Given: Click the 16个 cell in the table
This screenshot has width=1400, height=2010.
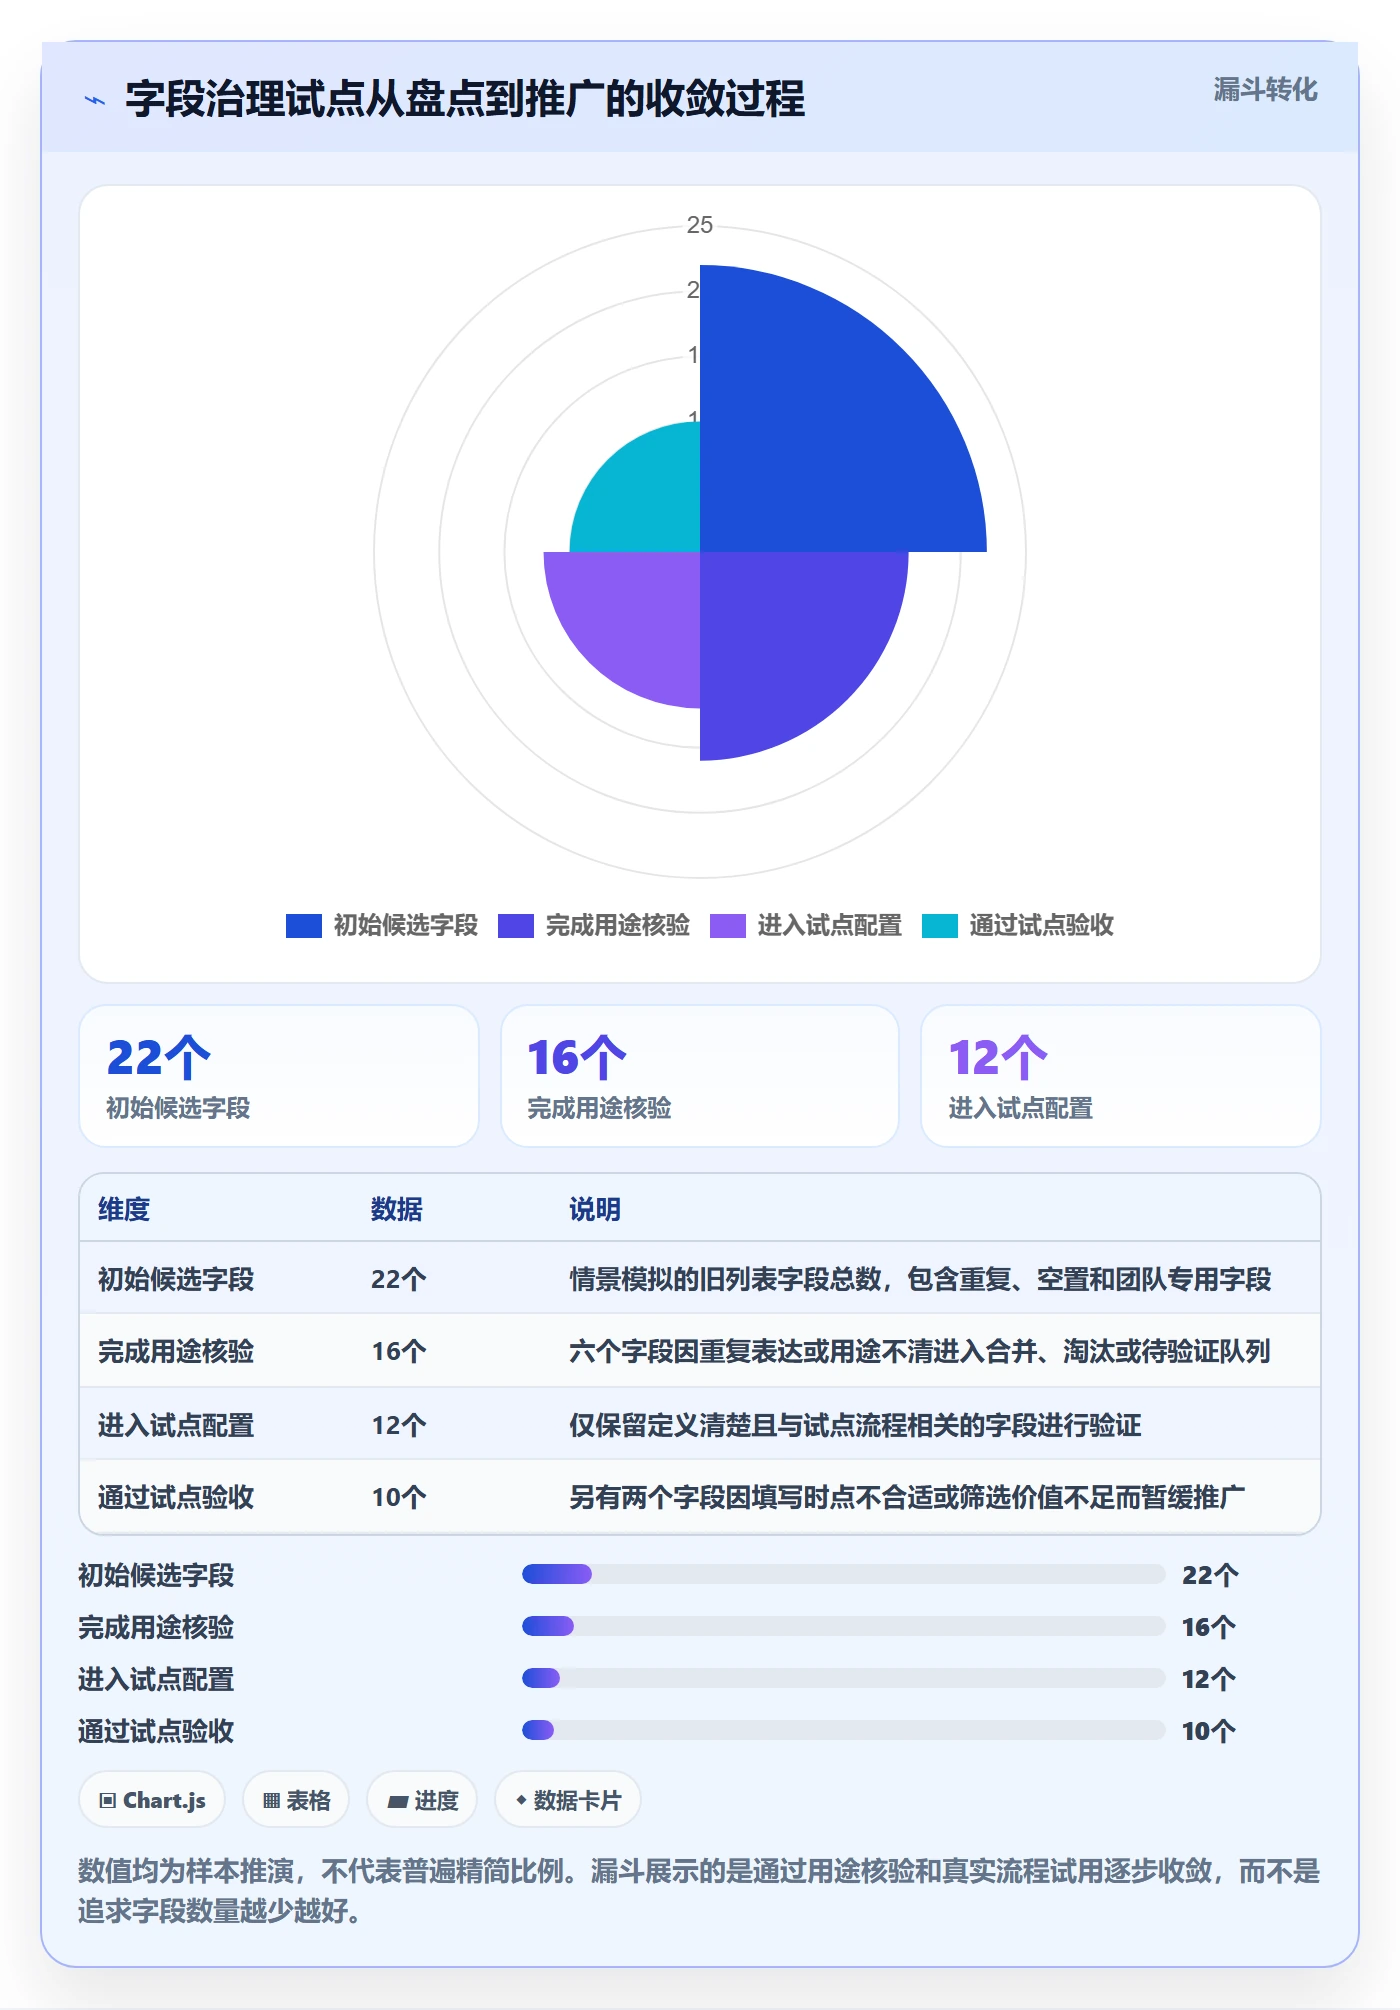Looking at the screenshot, I should (399, 1352).
